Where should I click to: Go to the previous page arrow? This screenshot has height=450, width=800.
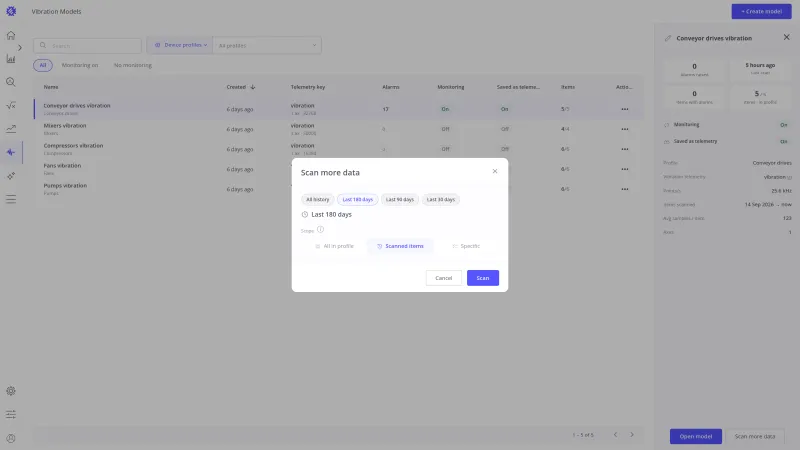[615, 435]
